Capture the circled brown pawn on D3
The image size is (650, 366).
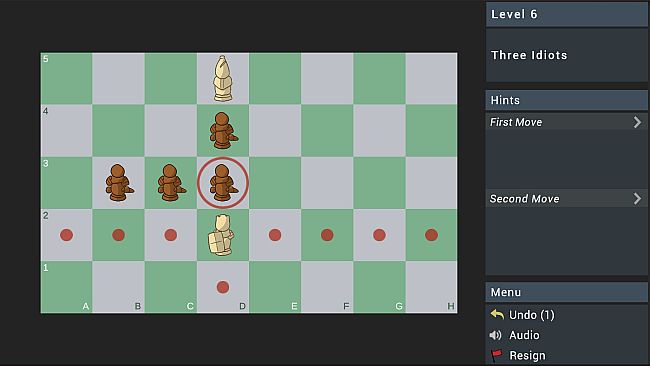tap(223, 183)
